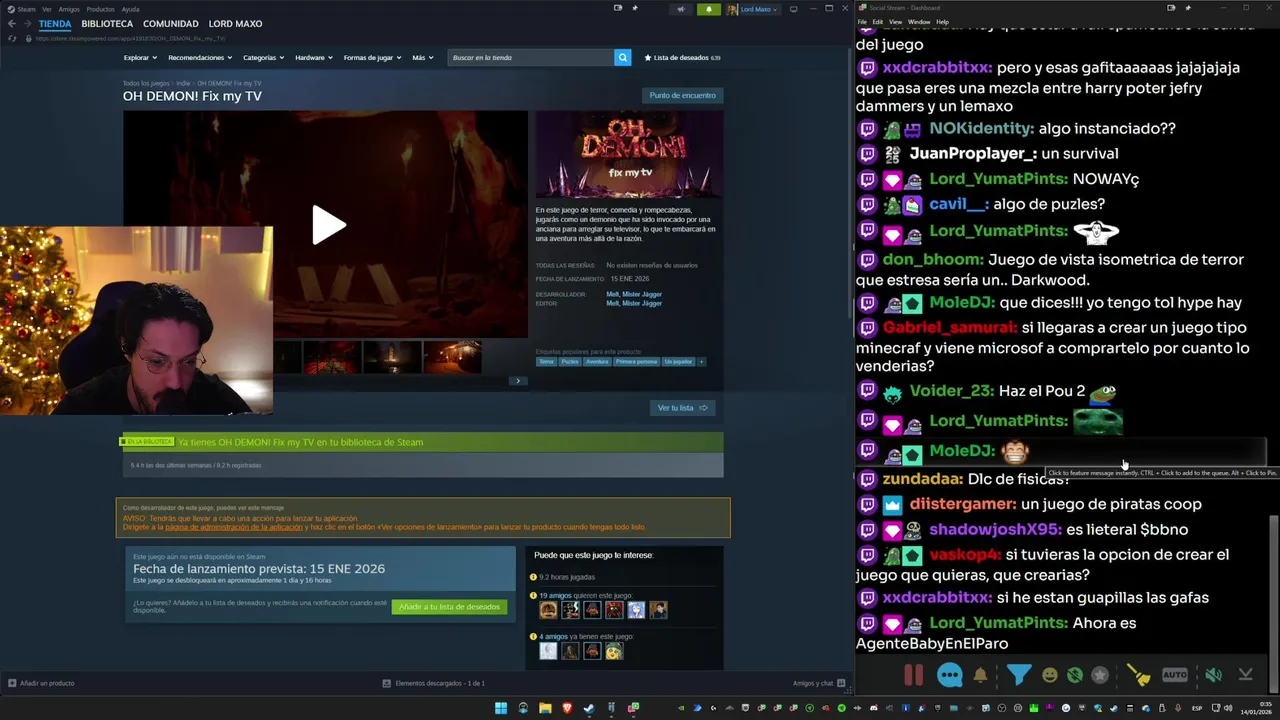Switch to the BIBLIOTECA tab
This screenshot has height=720, width=1280.
pos(107,24)
